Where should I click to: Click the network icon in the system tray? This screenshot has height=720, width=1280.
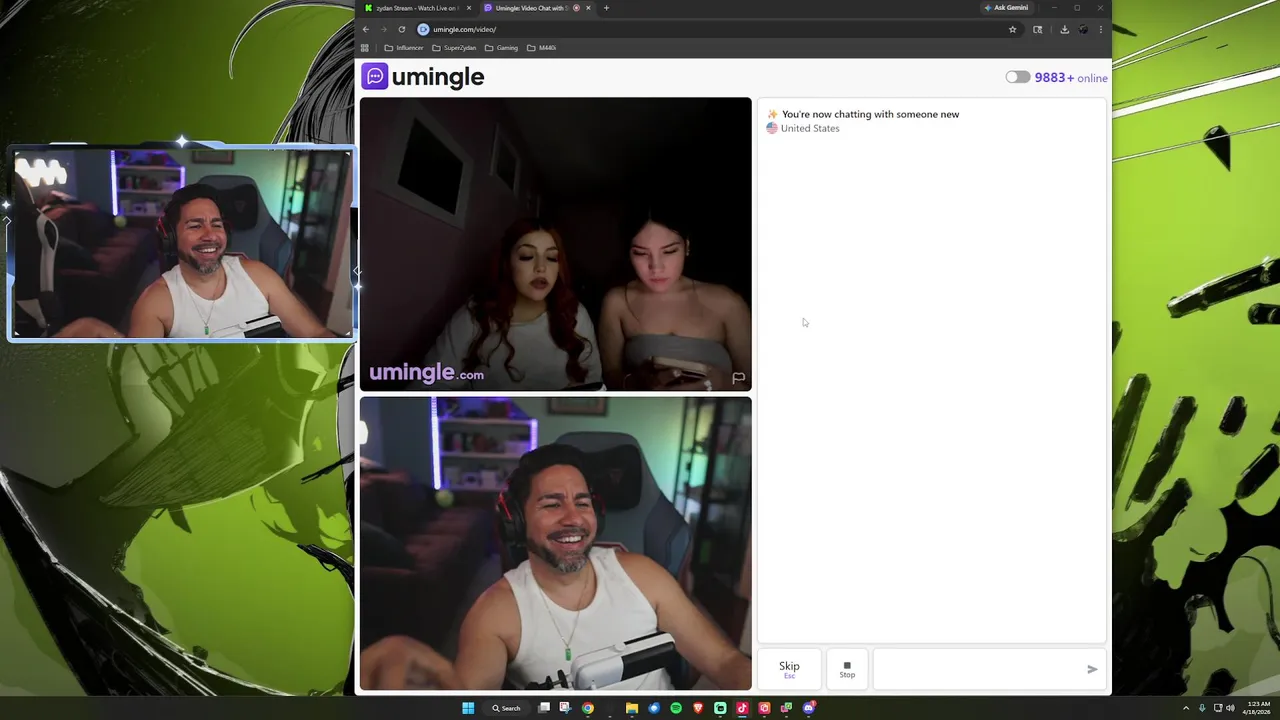tap(1218, 708)
